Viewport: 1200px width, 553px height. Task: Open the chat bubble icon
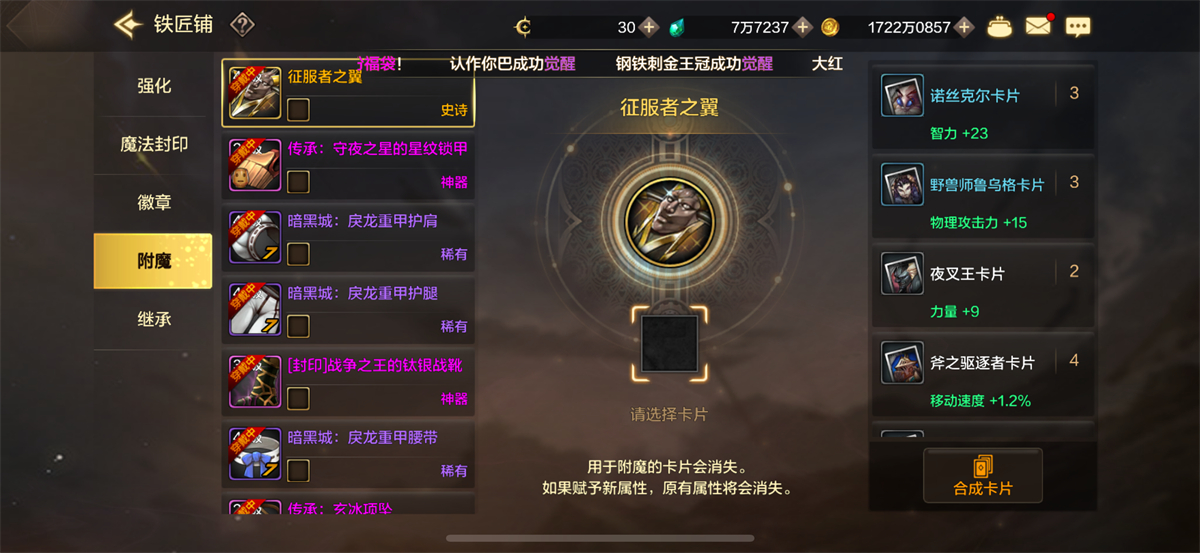pyautogui.click(x=1077, y=27)
